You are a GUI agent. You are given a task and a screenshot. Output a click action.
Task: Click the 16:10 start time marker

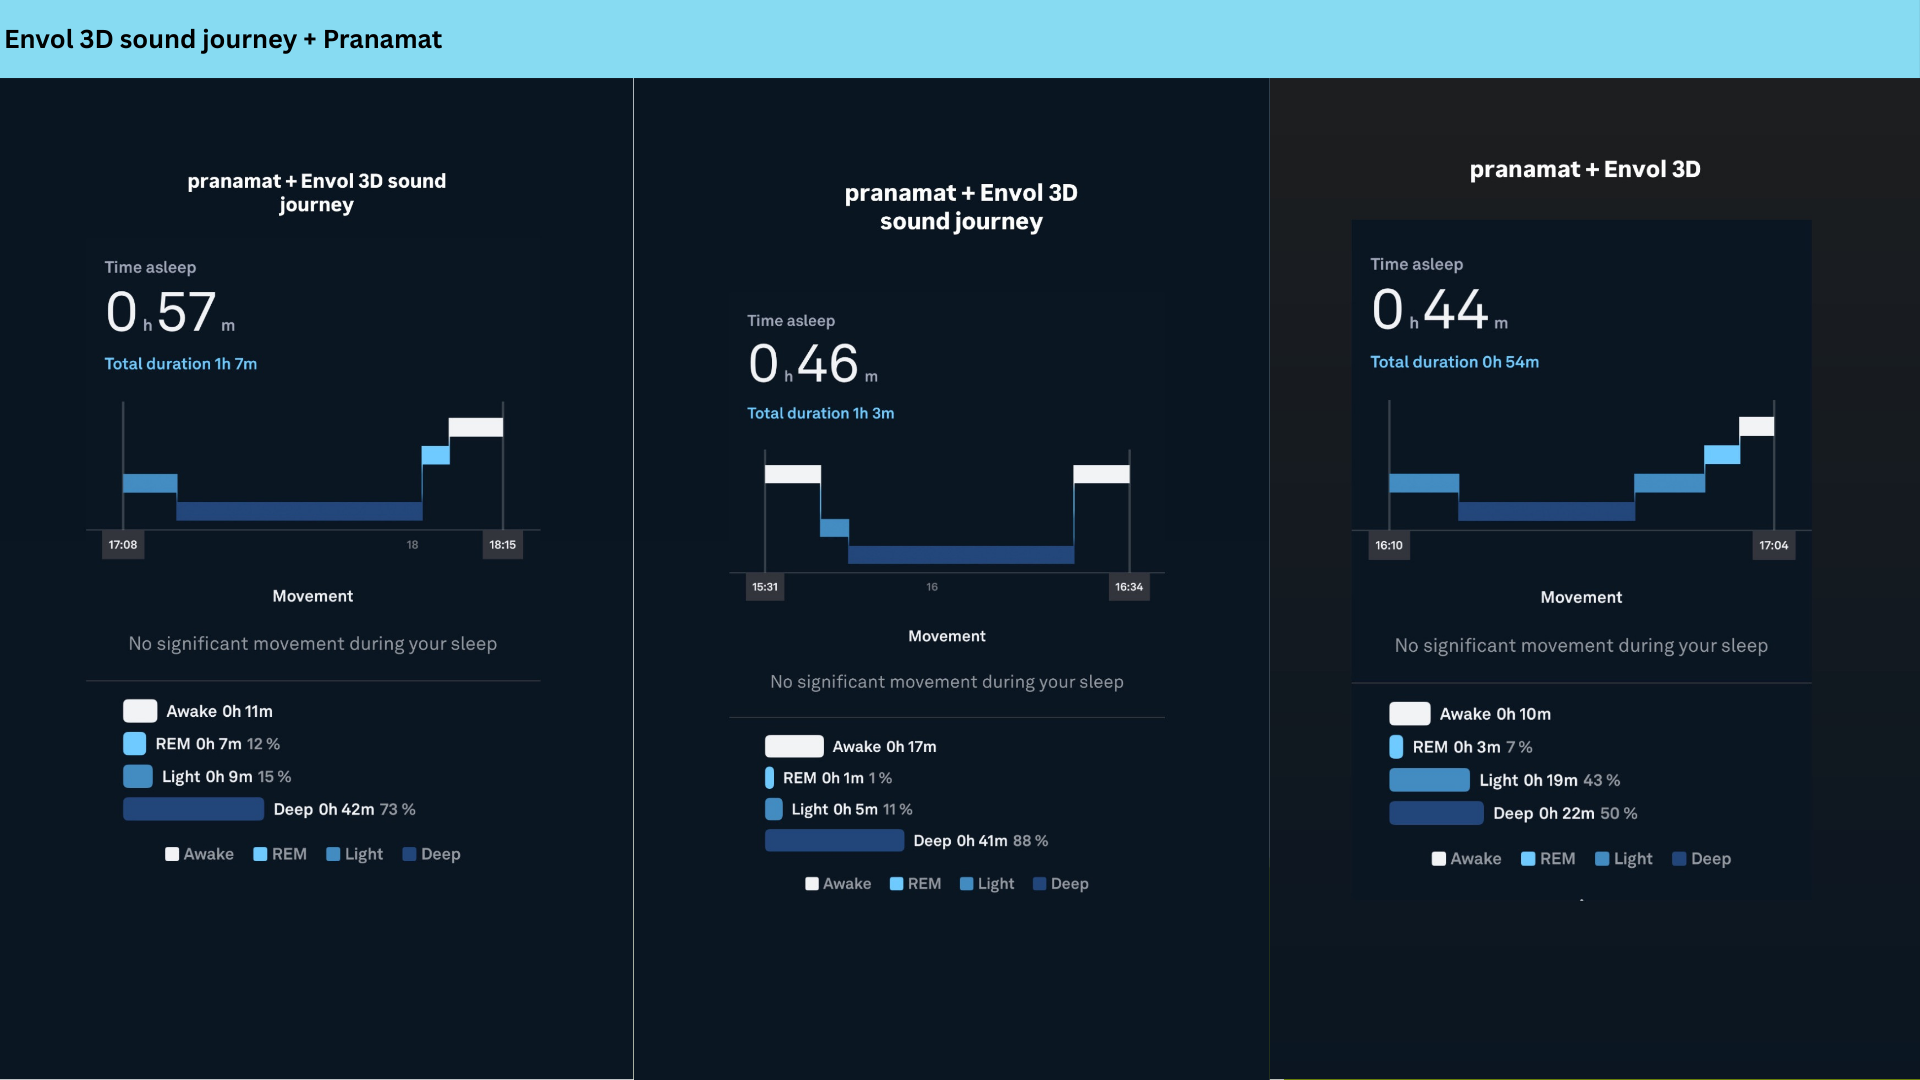pyautogui.click(x=1388, y=545)
